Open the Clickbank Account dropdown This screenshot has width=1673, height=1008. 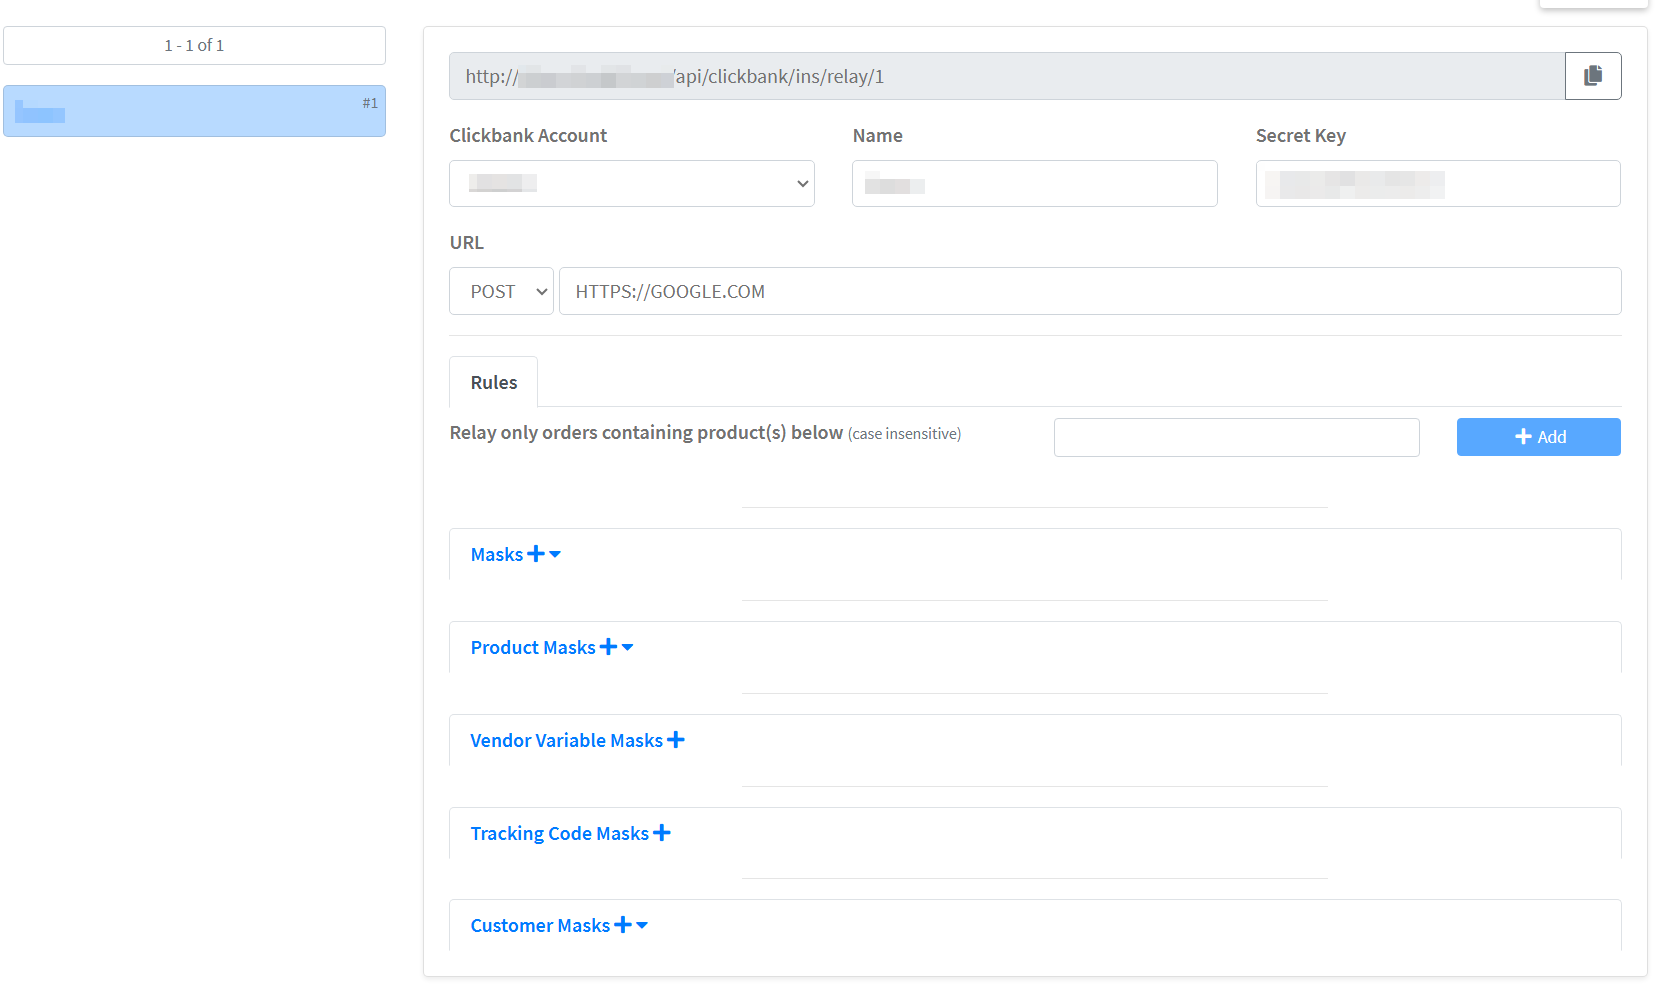631,184
